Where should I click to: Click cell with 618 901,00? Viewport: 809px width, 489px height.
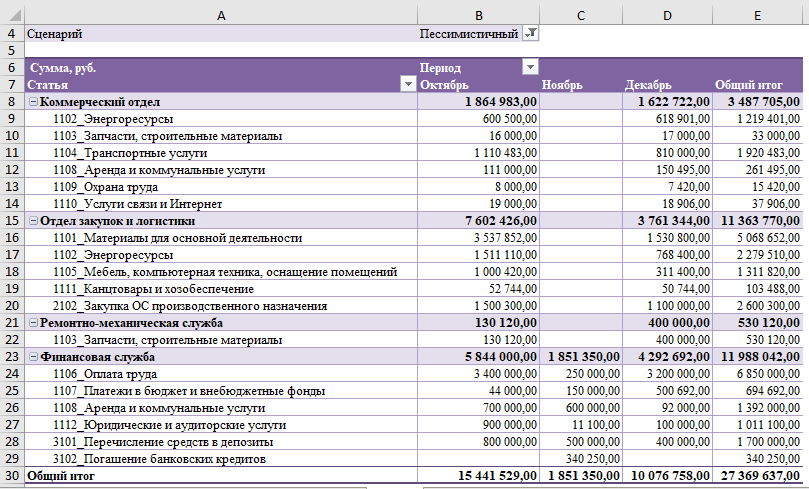[667, 119]
